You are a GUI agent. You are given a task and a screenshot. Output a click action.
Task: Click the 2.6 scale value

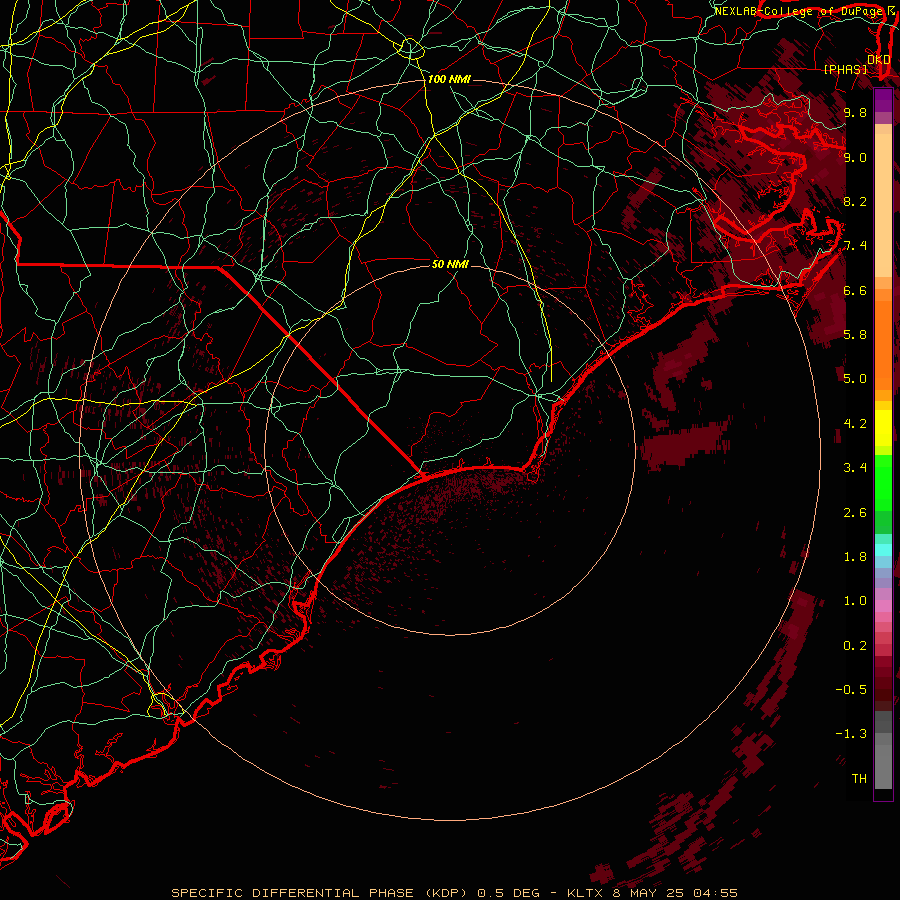[855, 513]
